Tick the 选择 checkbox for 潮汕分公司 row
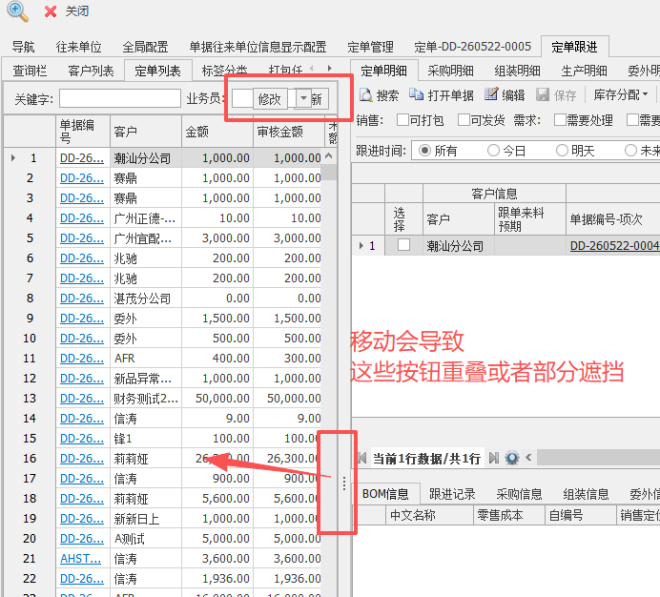Screen dimensions: 660x597 point(404,245)
